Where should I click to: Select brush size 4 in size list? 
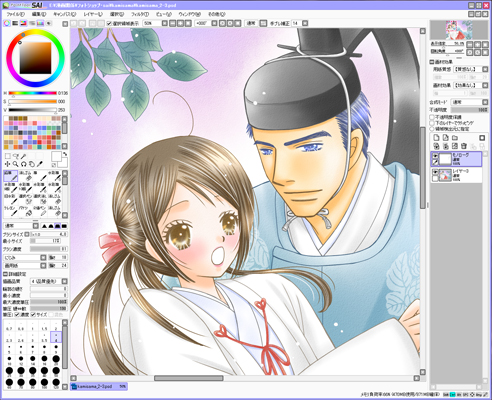pyautogui.click(x=56, y=337)
